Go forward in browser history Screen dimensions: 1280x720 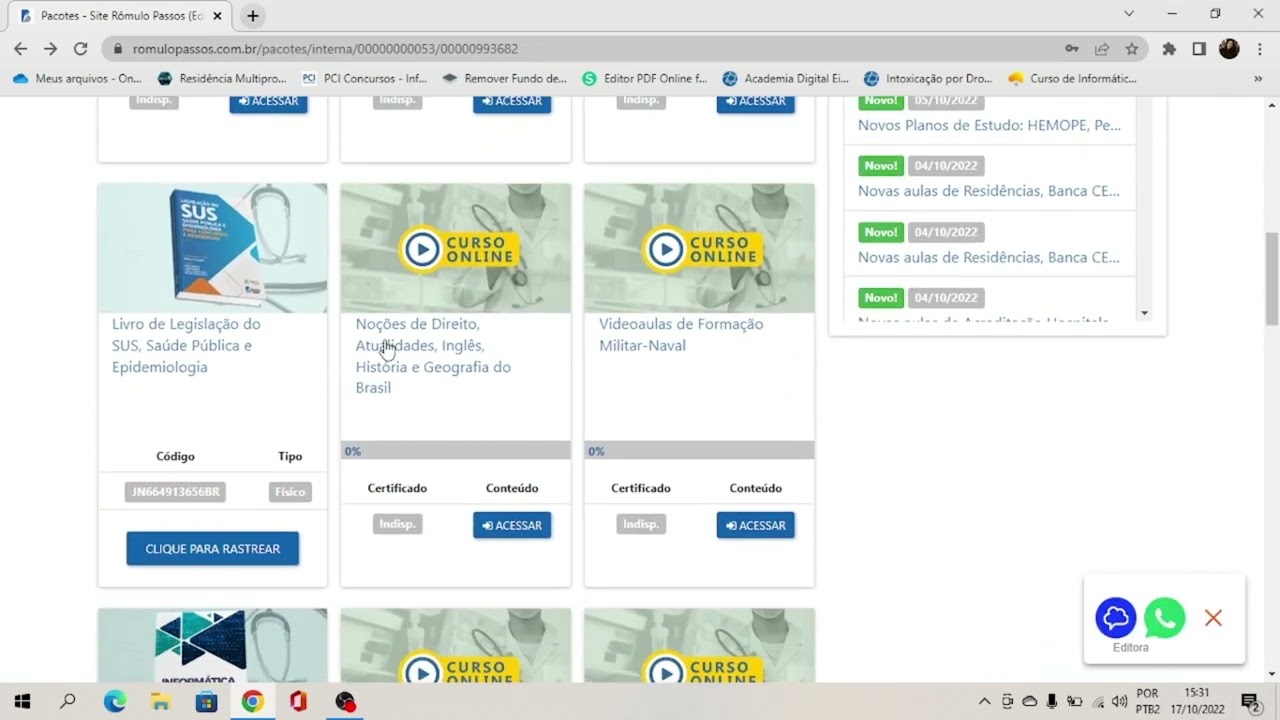[x=50, y=48]
